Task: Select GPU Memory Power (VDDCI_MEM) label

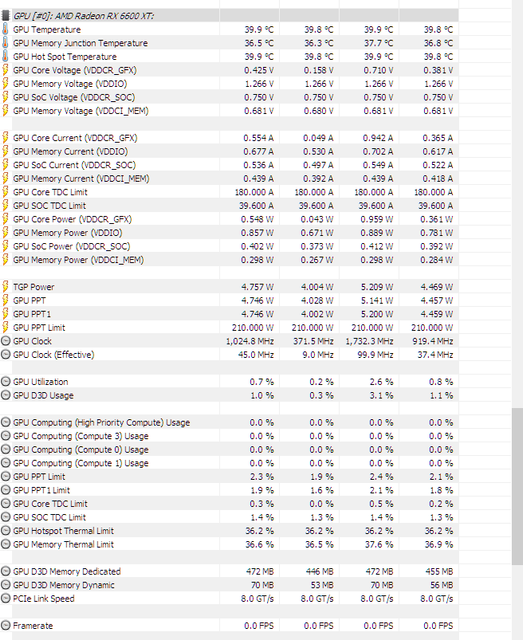Action: [78, 260]
